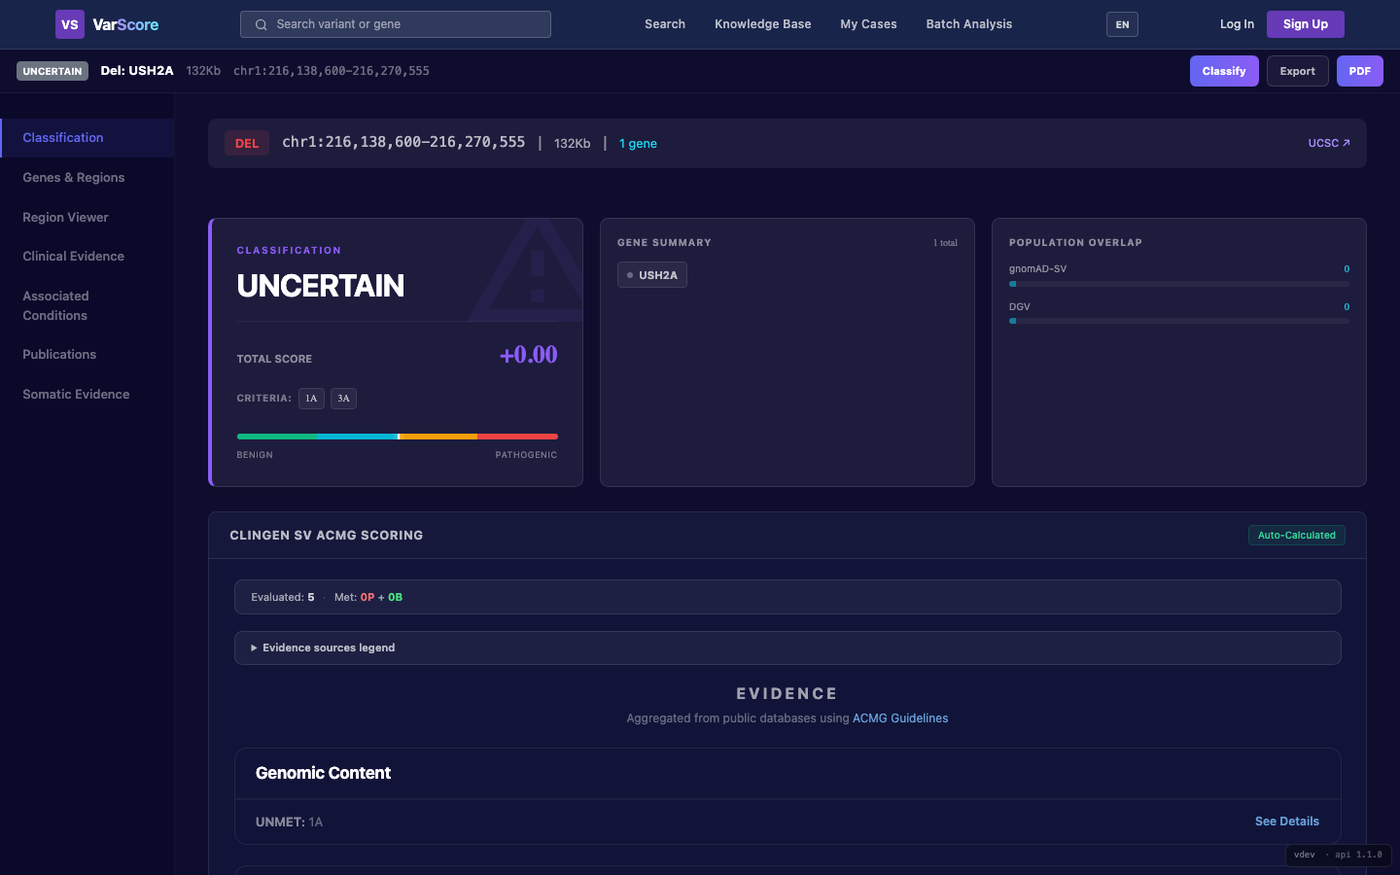Viewport: 1400px width, 875px height.
Task: Open Publications in the sidebar
Action: tap(87, 354)
